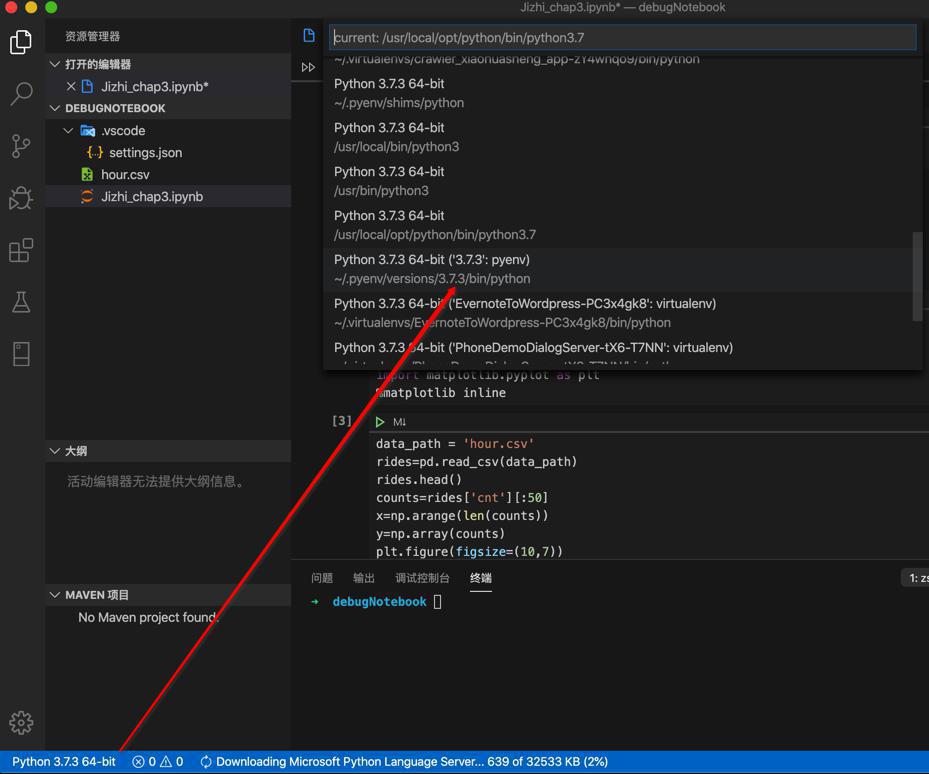This screenshot has width=929, height=774.
Task: Click the errors icon in the status bar
Action: [x=138, y=762]
